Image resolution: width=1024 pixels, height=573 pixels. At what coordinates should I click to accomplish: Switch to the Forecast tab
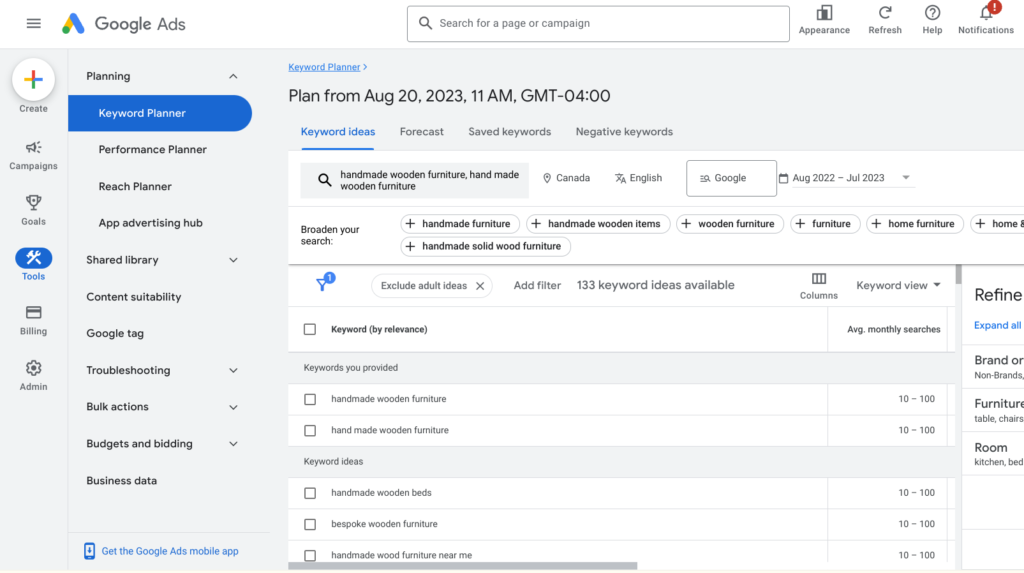click(x=421, y=132)
